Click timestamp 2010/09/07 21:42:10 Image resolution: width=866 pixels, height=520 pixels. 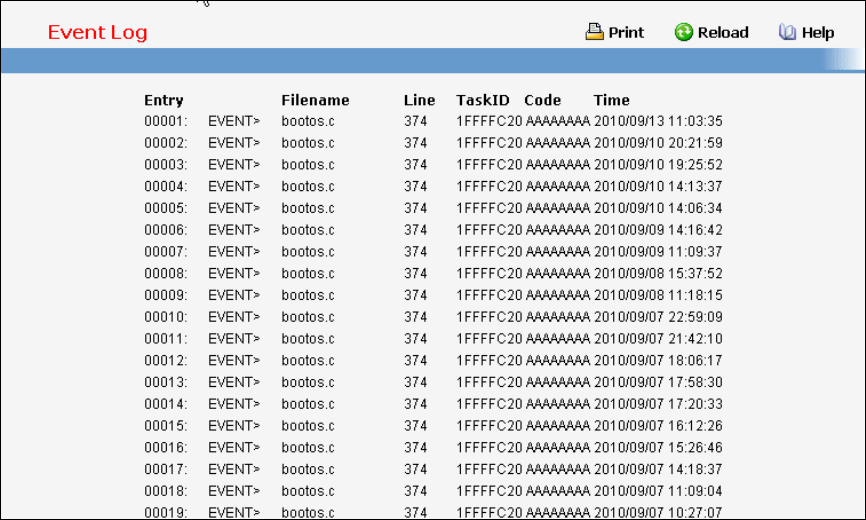coord(658,338)
